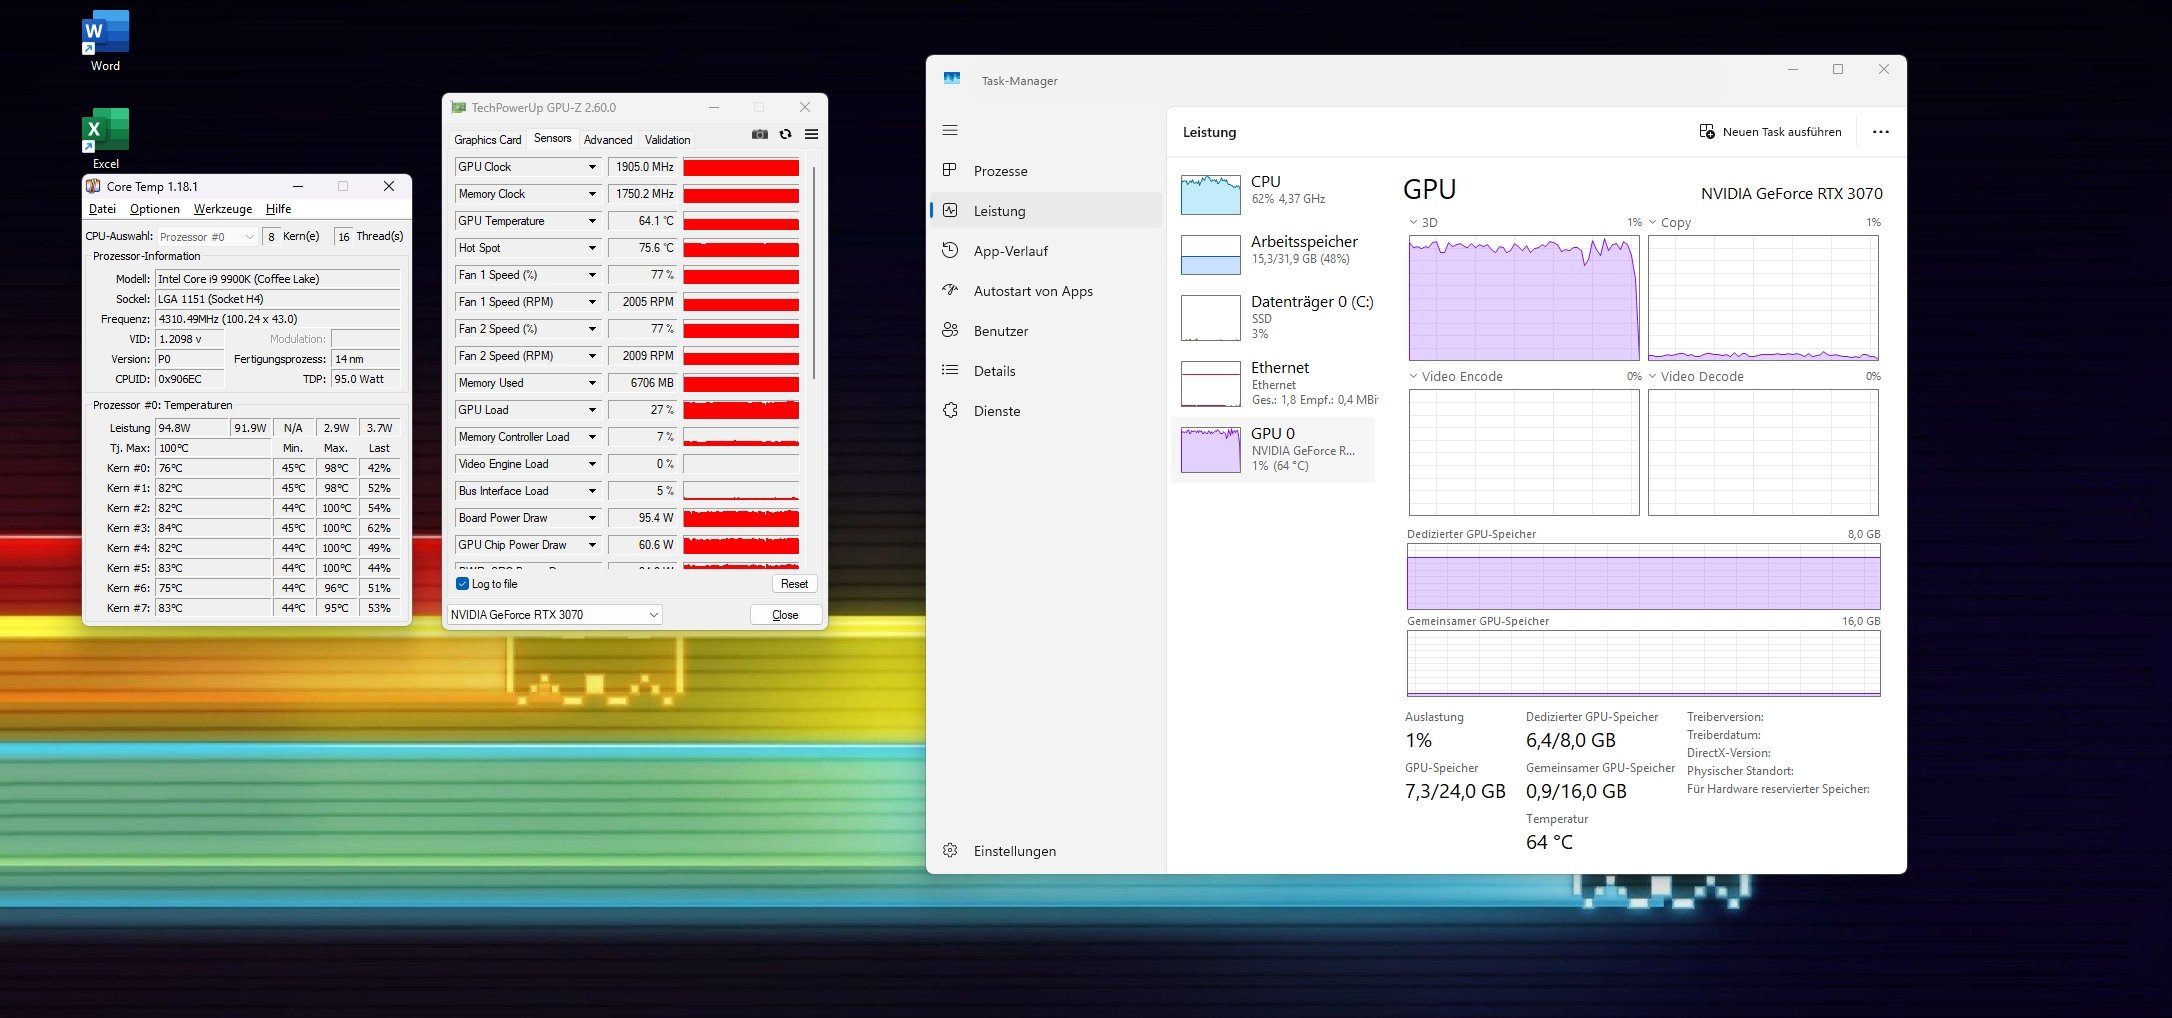The height and width of the screenshot is (1018, 2172).
Task: Open the Hilfe menu in Core Temp
Action: pyautogui.click(x=278, y=209)
